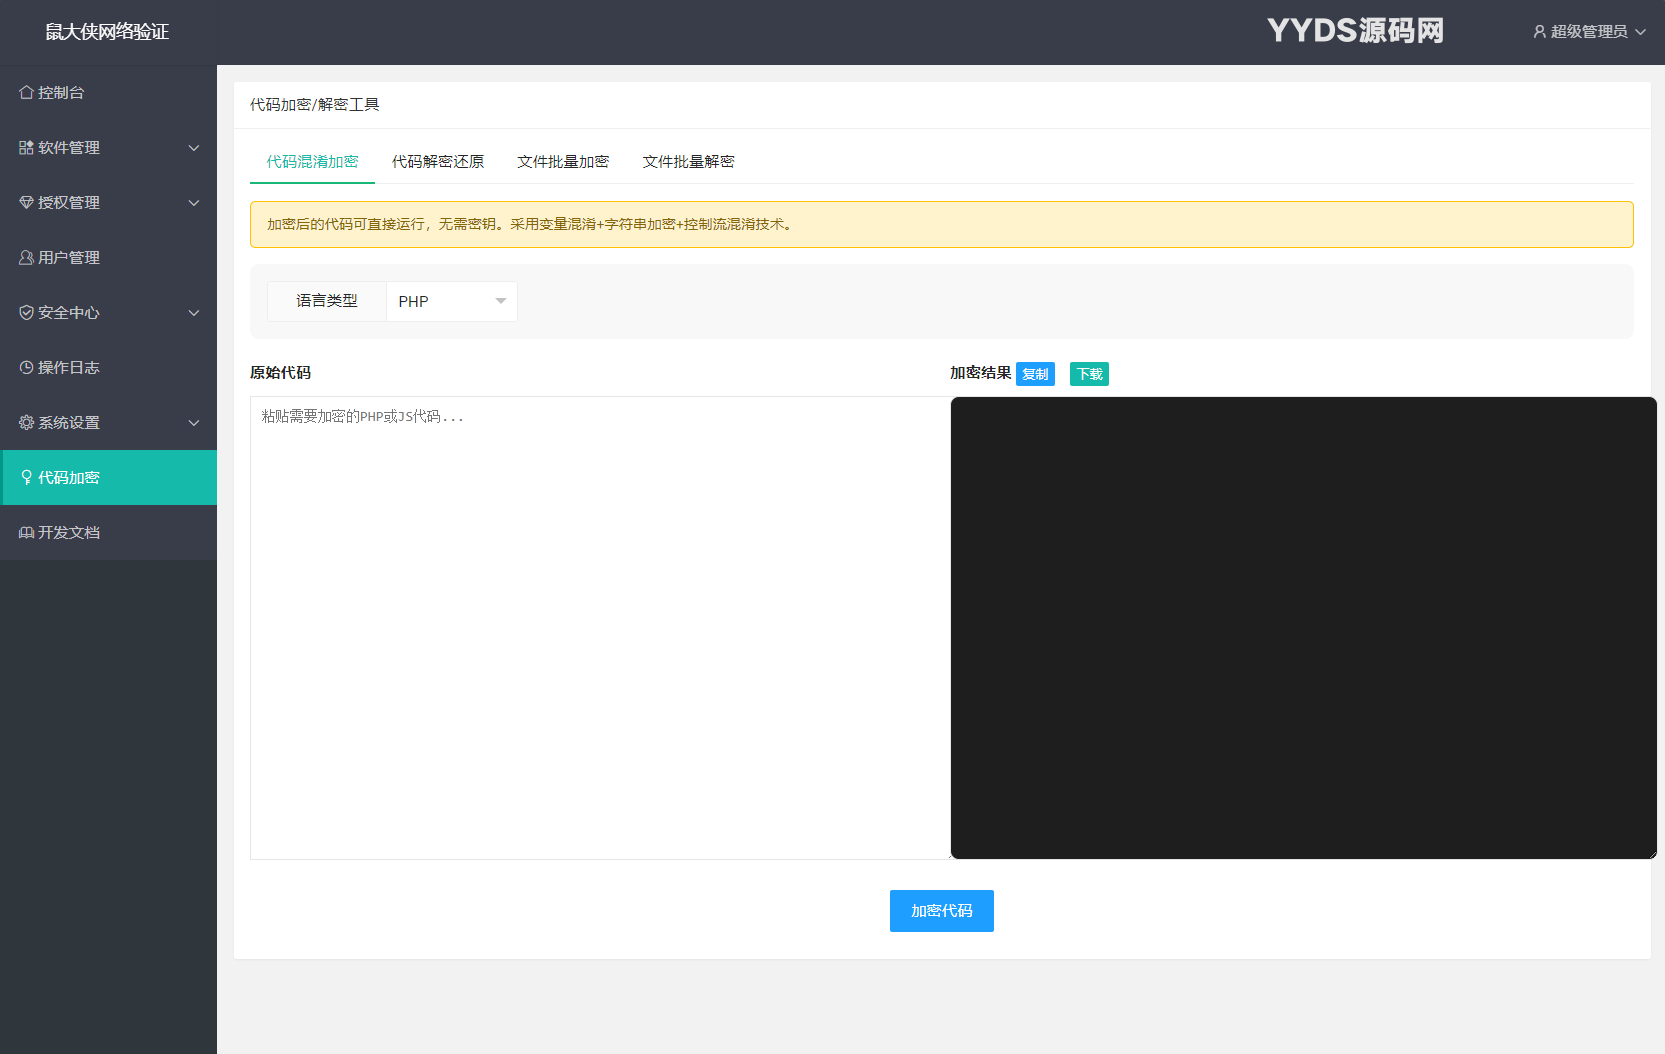Image resolution: width=1665 pixels, height=1054 pixels.
Task: Click the 软件管理 grid icon in sidebar
Action: (x=27, y=148)
